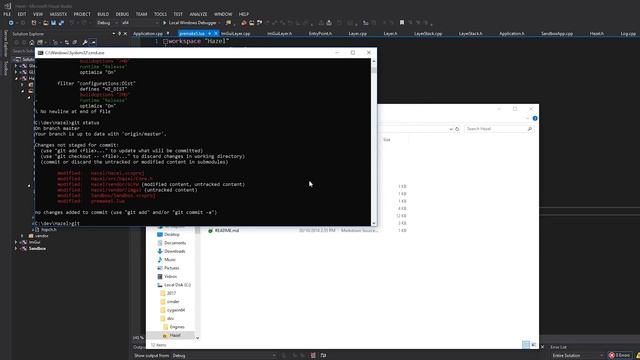Viewport: 640px width, 360px height.
Task: Click the Size column header in File Explorer
Action: (387, 140)
